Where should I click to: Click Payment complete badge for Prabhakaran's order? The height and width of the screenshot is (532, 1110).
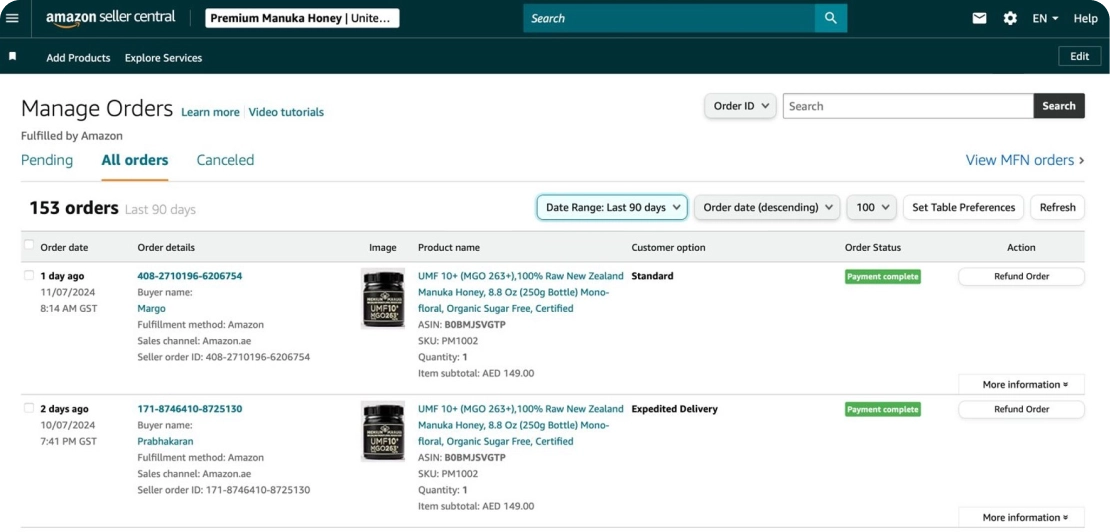pyautogui.click(x=883, y=409)
